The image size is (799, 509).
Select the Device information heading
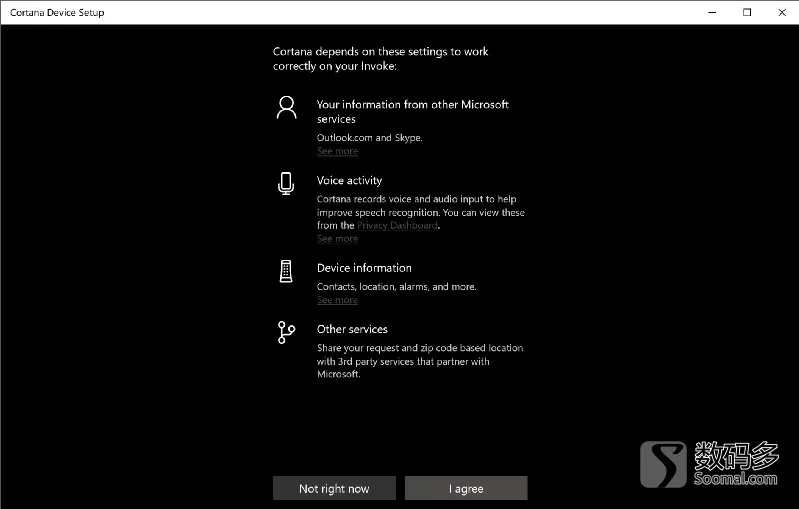(x=364, y=268)
